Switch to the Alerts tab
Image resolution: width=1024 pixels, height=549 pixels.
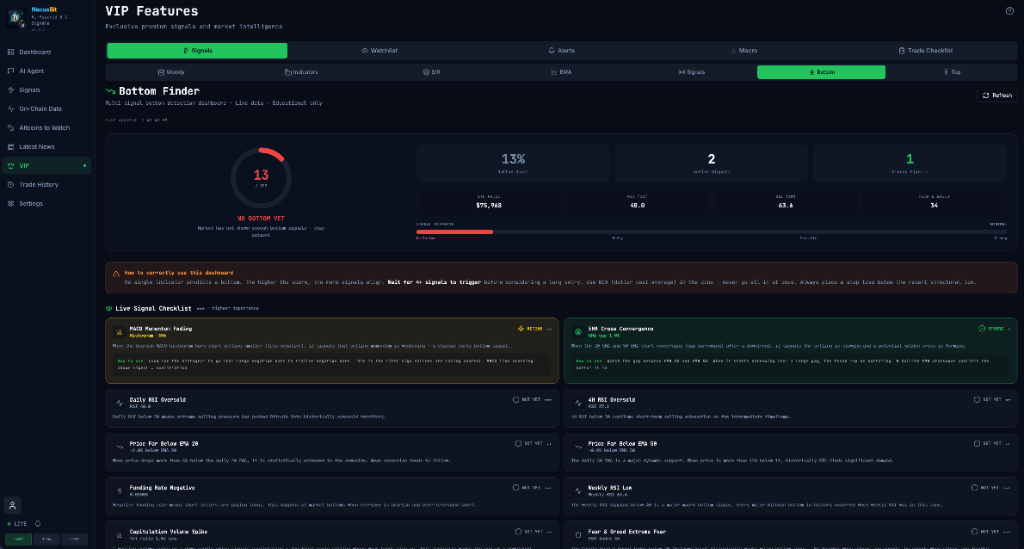pyautogui.click(x=562, y=50)
